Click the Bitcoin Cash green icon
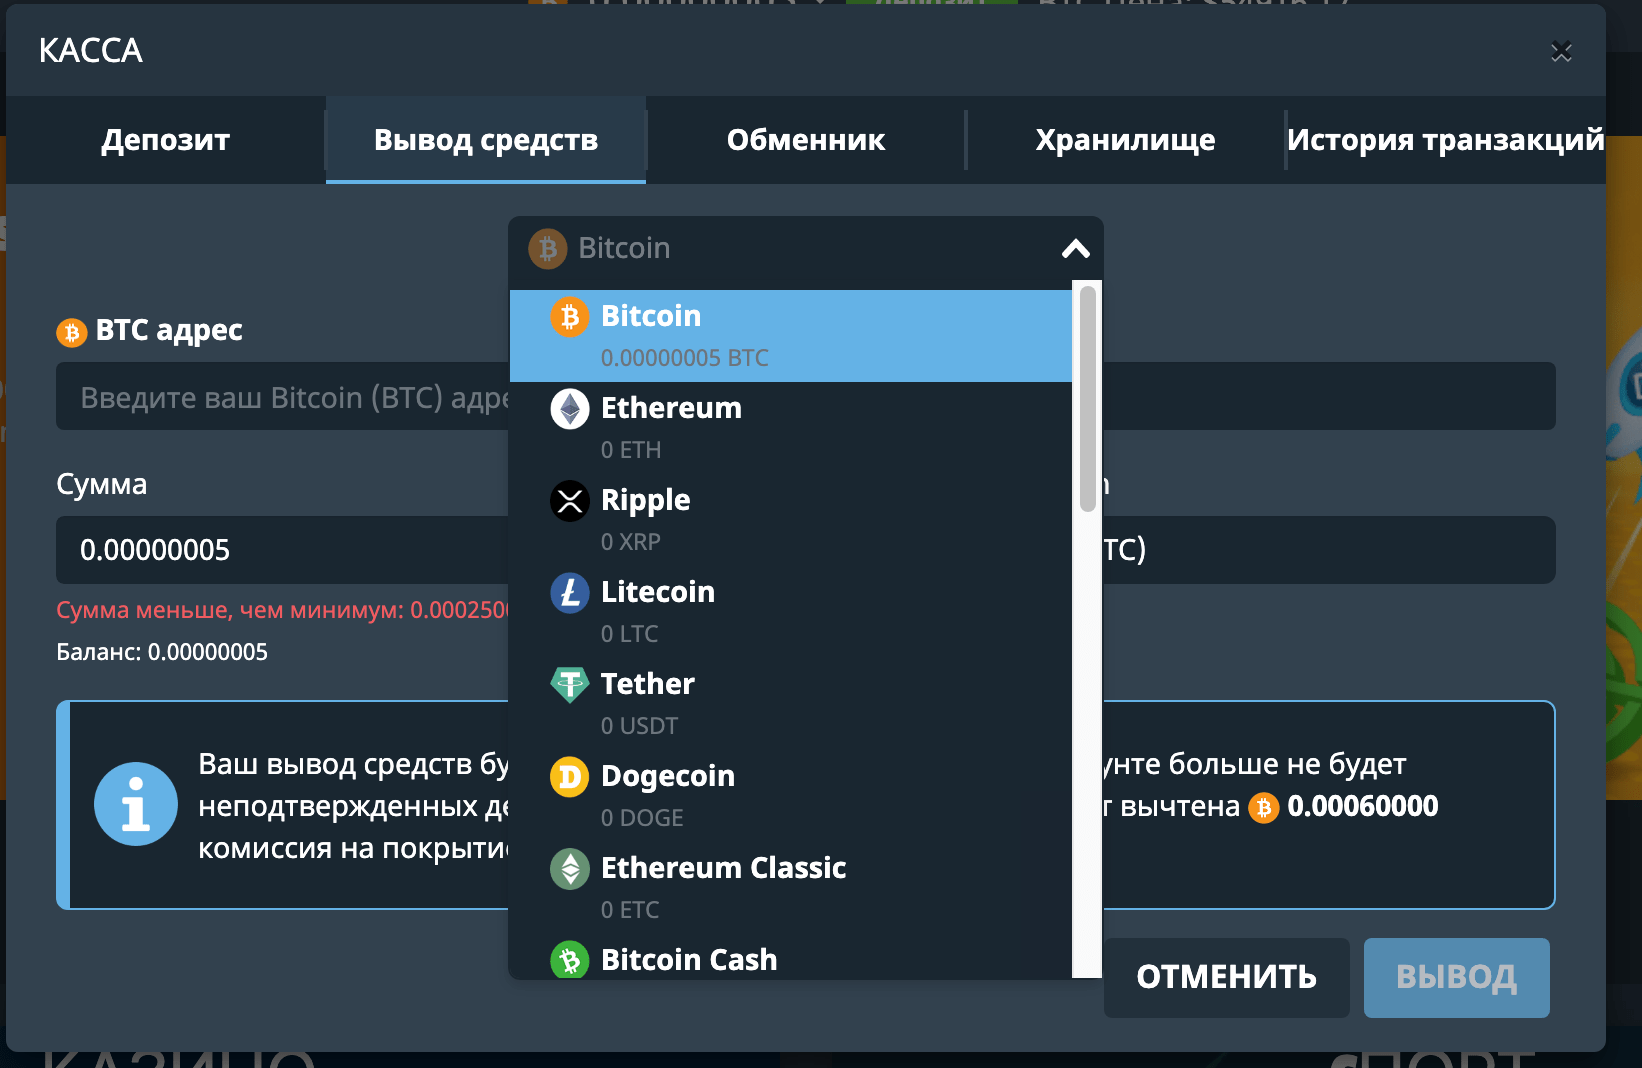This screenshot has width=1642, height=1068. click(x=570, y=960)
